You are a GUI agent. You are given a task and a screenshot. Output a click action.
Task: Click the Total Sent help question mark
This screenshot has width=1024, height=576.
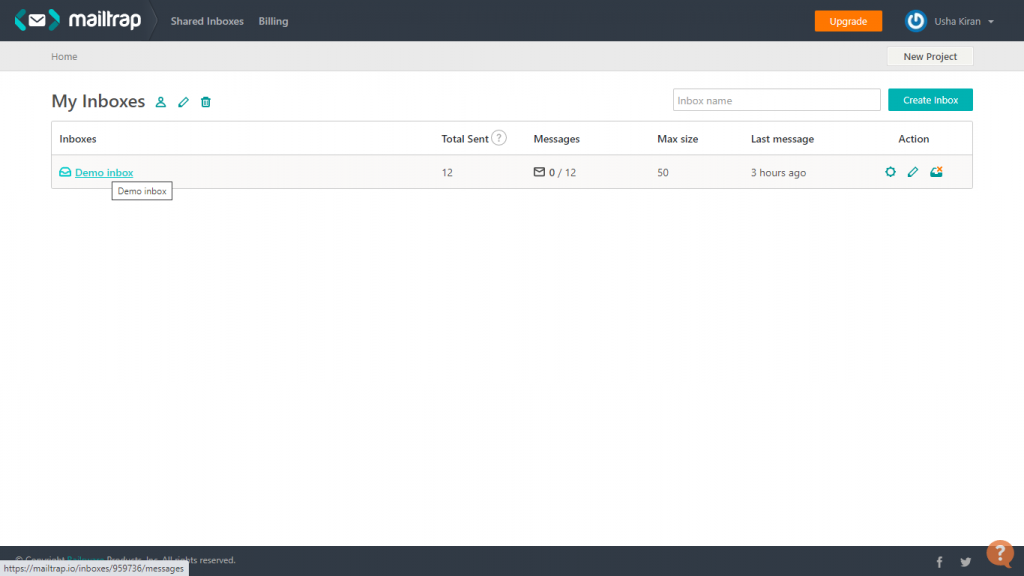point(499,138)
